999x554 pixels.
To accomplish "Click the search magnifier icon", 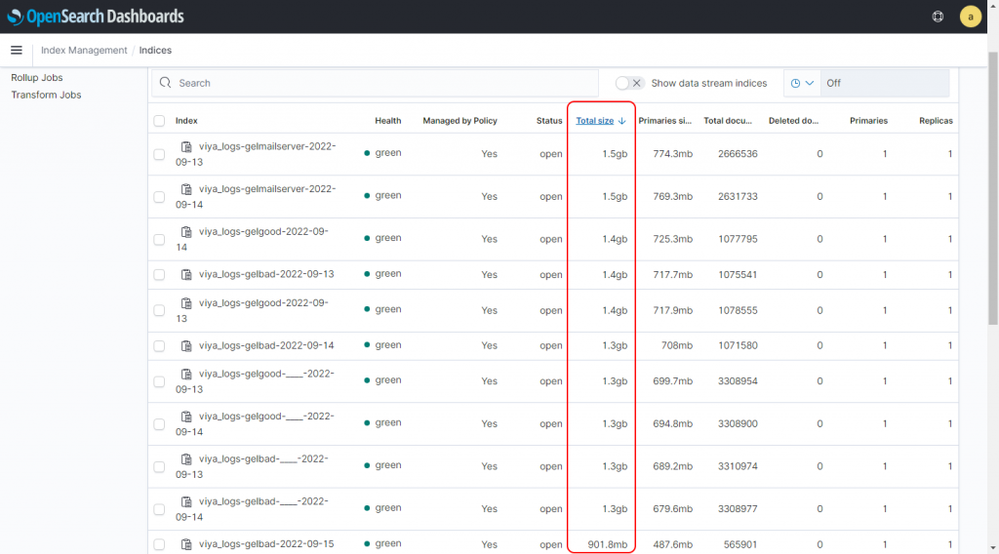I will (x=166, y=83).
